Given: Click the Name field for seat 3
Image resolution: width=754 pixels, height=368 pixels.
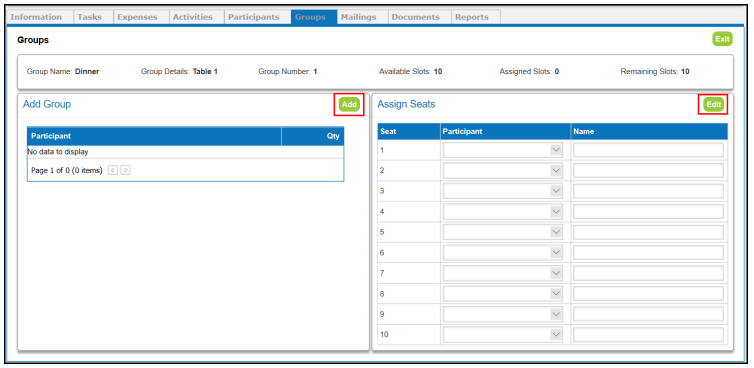Looking at the screenshot, I should point(648,191).
